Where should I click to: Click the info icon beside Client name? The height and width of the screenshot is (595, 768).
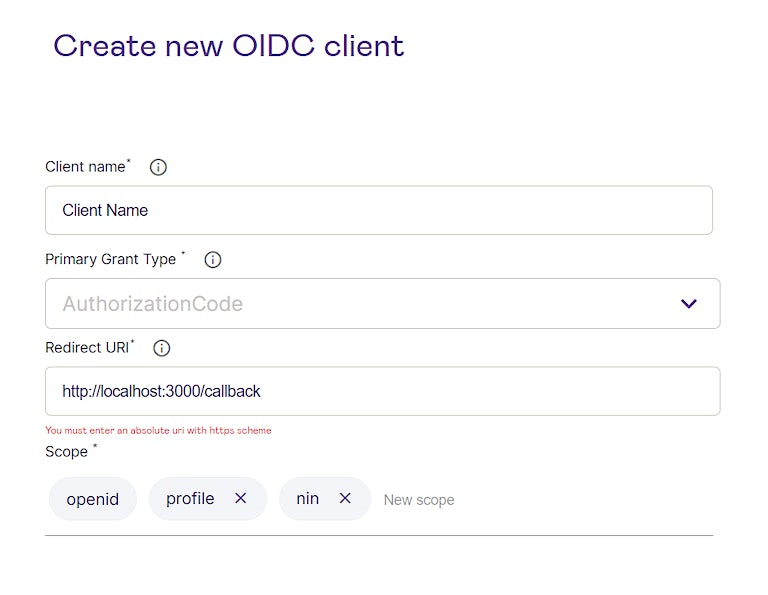coord(158,167)
